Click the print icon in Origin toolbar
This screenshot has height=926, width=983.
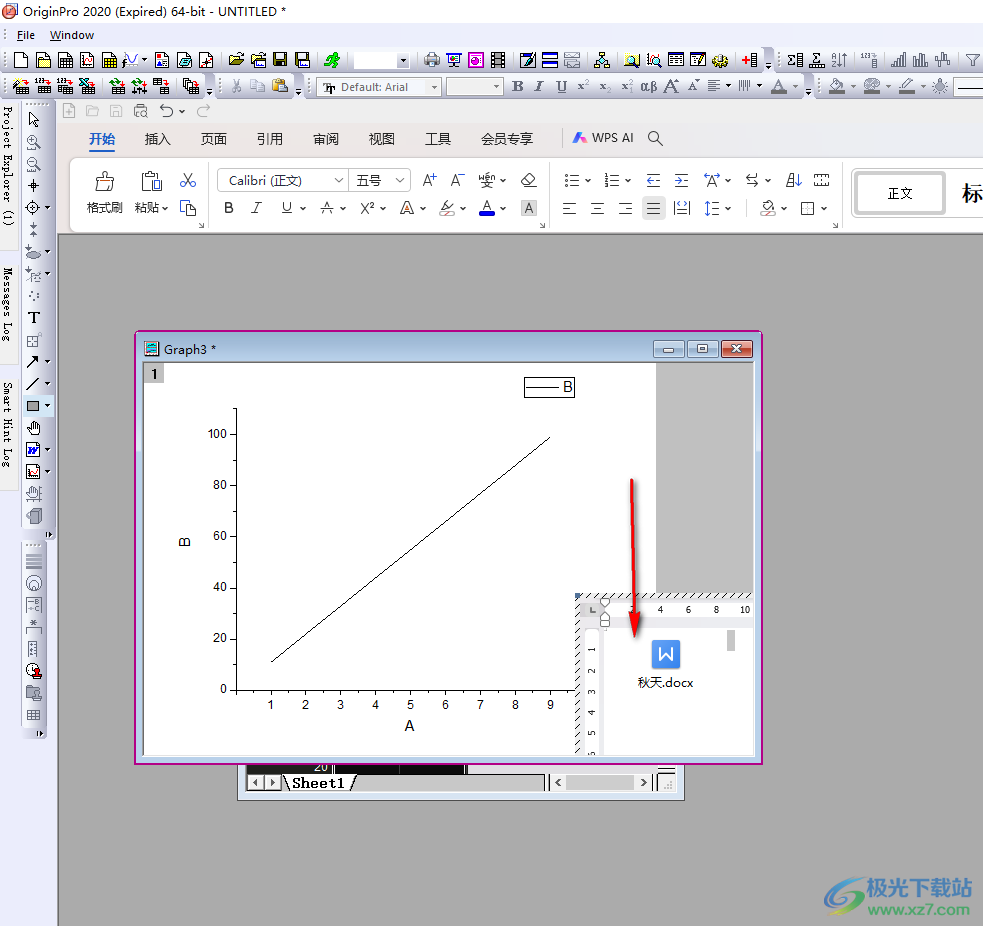pos(431,60)
